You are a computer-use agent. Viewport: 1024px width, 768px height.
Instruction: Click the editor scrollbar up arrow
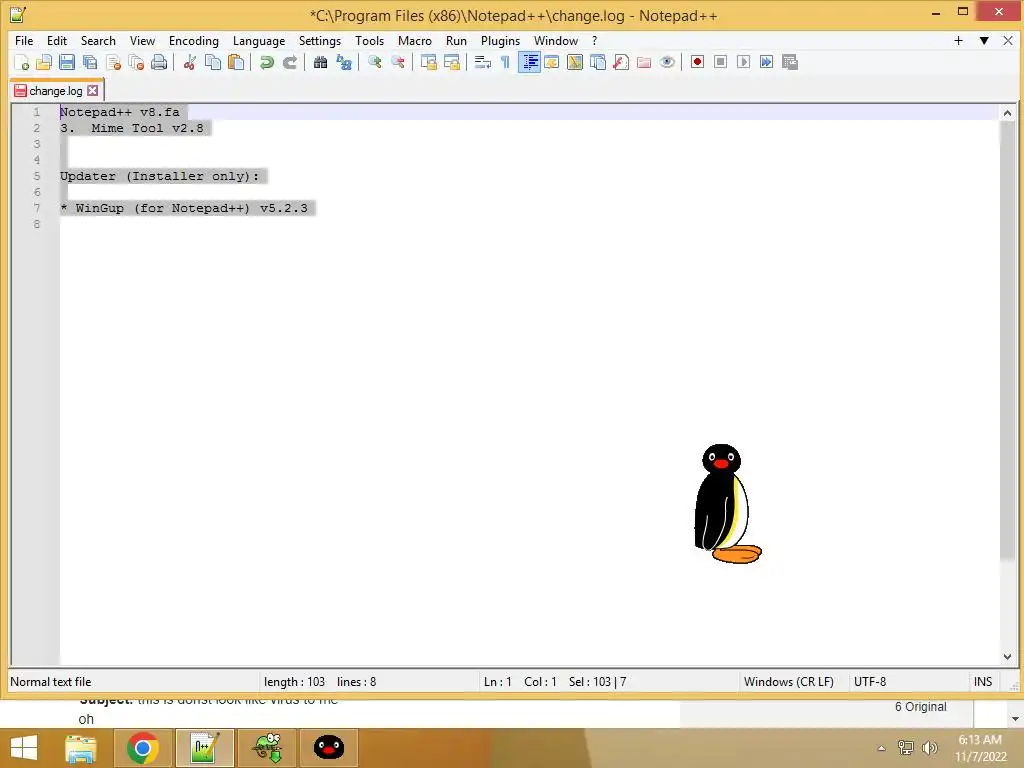pyautogui.click(x=1007, y=113)
